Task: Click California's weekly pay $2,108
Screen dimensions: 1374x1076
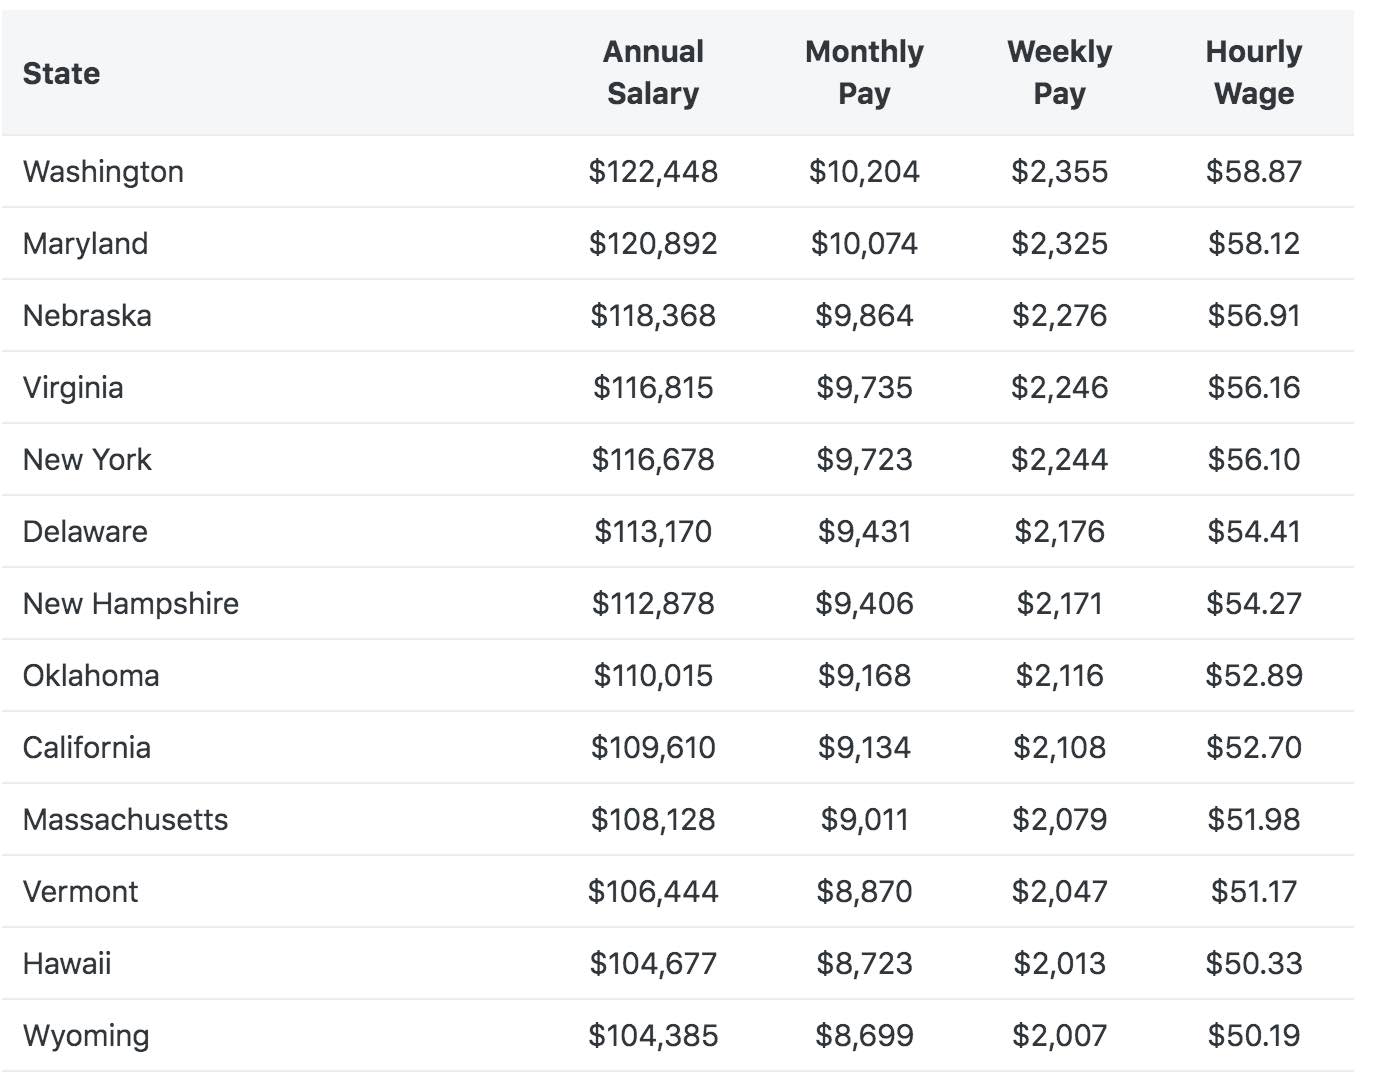Action: [1059, 747]
